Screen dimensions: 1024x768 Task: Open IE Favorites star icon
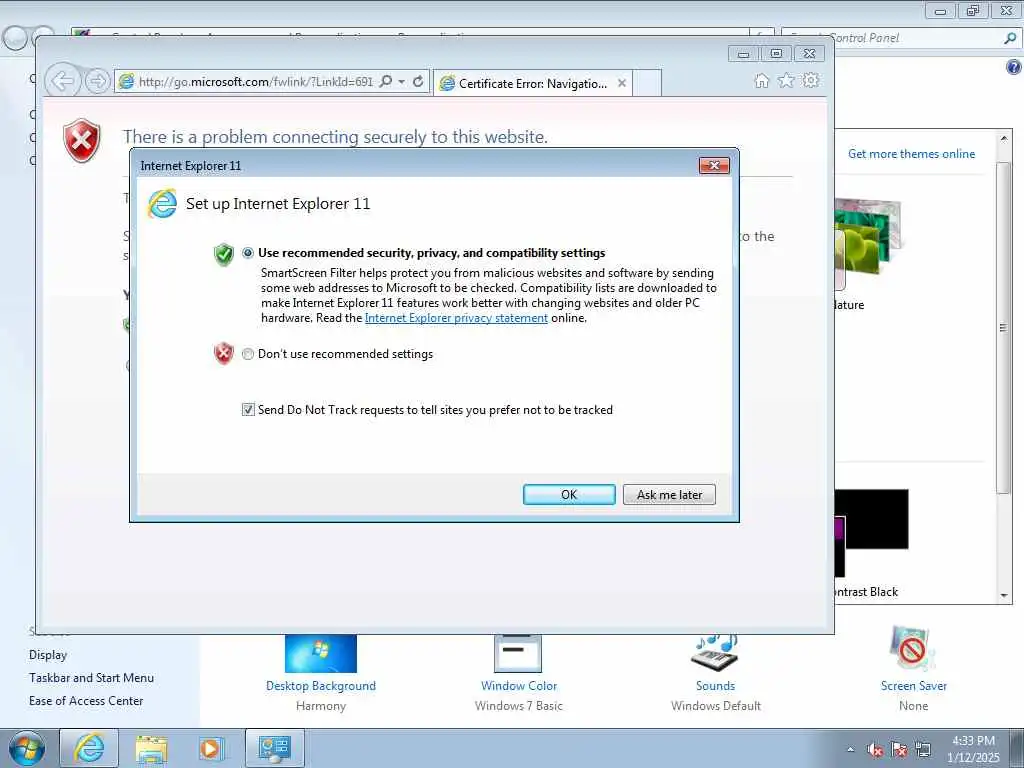tap(786, 80)
